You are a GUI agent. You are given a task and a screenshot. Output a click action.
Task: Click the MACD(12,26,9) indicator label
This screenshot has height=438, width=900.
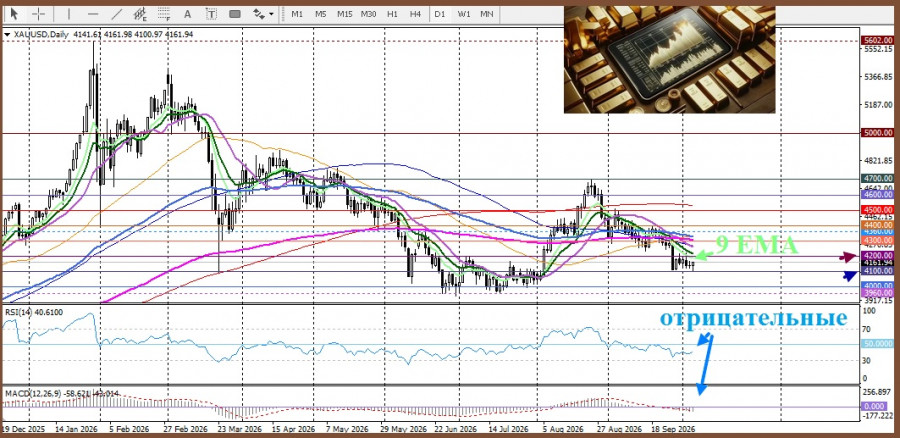pos(62,393)
